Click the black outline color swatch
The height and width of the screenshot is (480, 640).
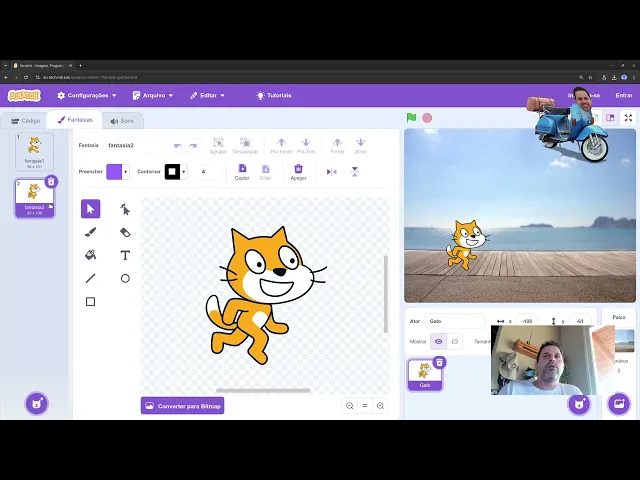tap(172, 172)
